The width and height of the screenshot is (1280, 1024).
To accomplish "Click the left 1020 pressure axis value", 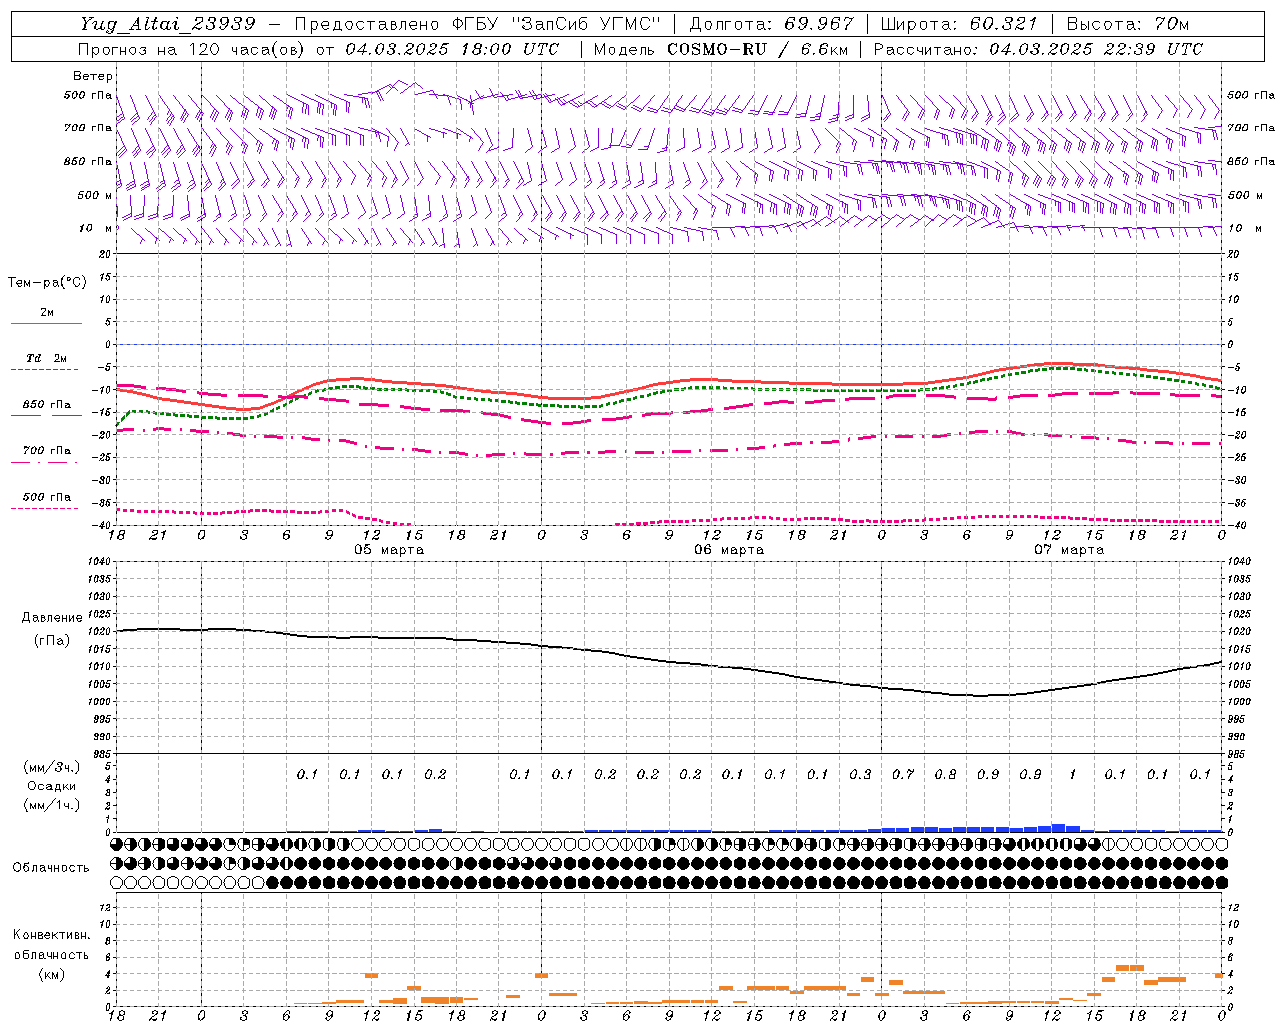I will pos(97,632).
